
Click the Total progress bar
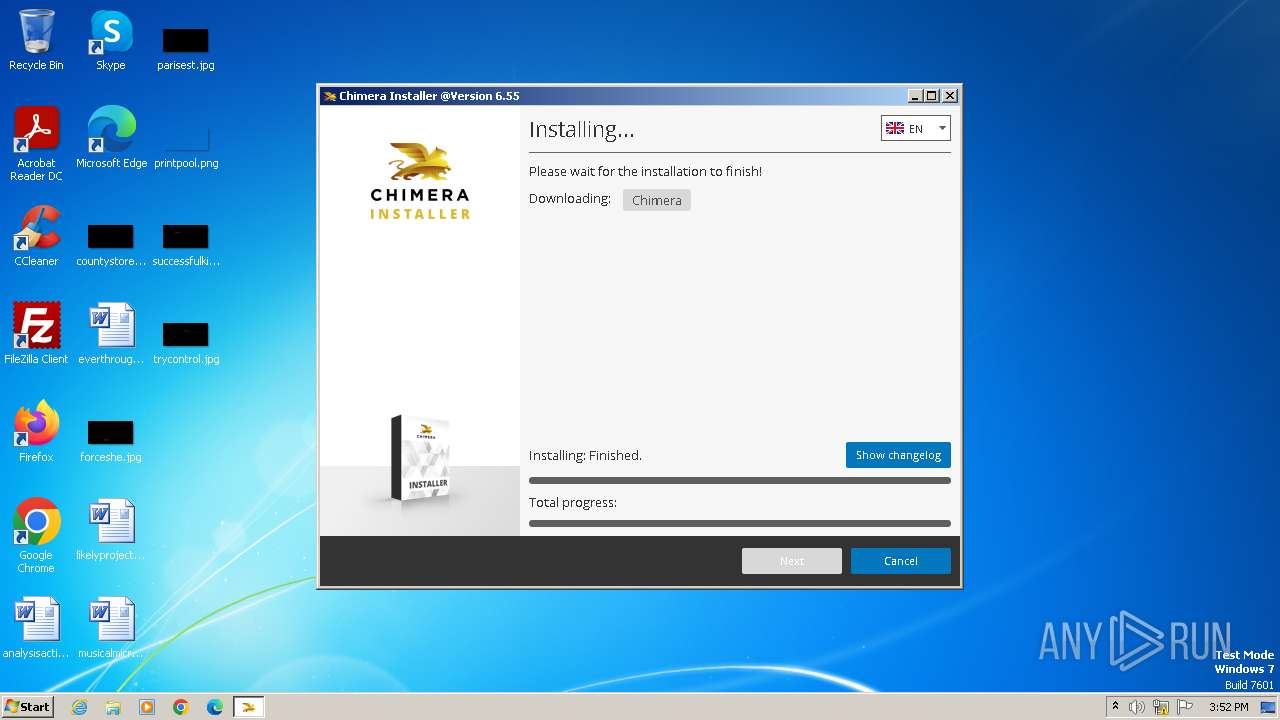coord(739,523)
